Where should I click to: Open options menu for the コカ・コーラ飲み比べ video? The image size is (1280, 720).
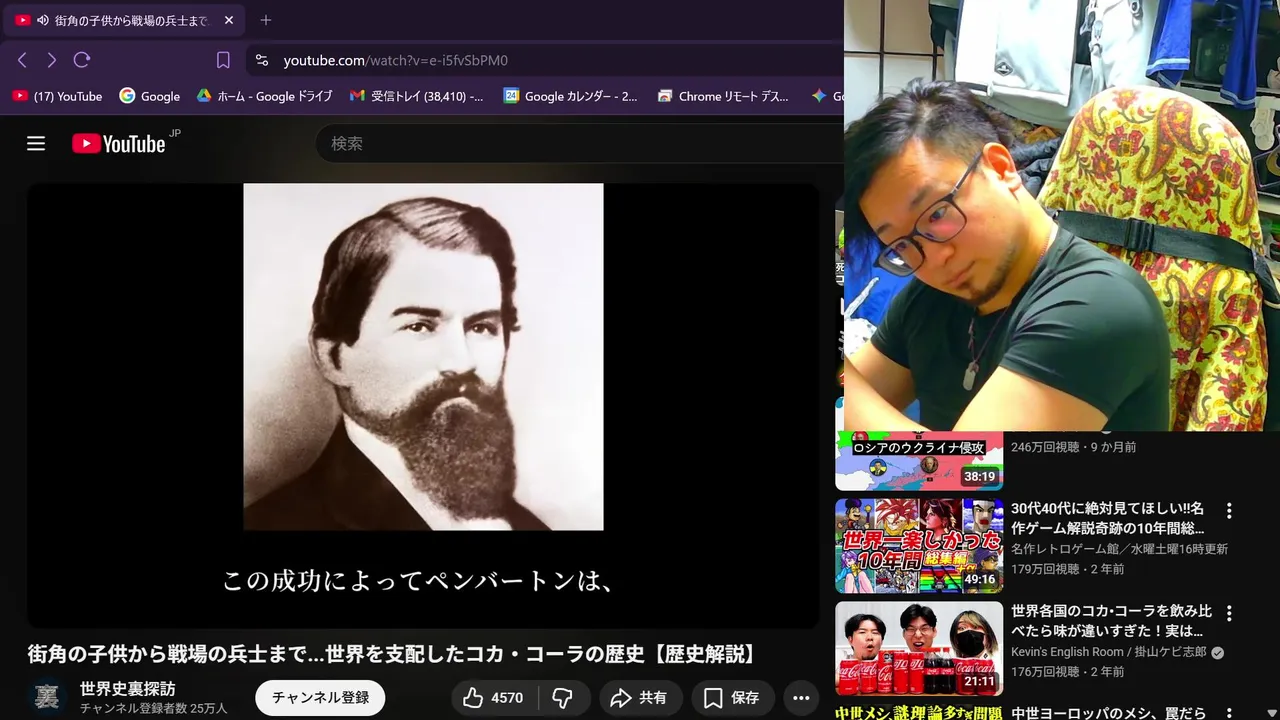(1229, 613)
